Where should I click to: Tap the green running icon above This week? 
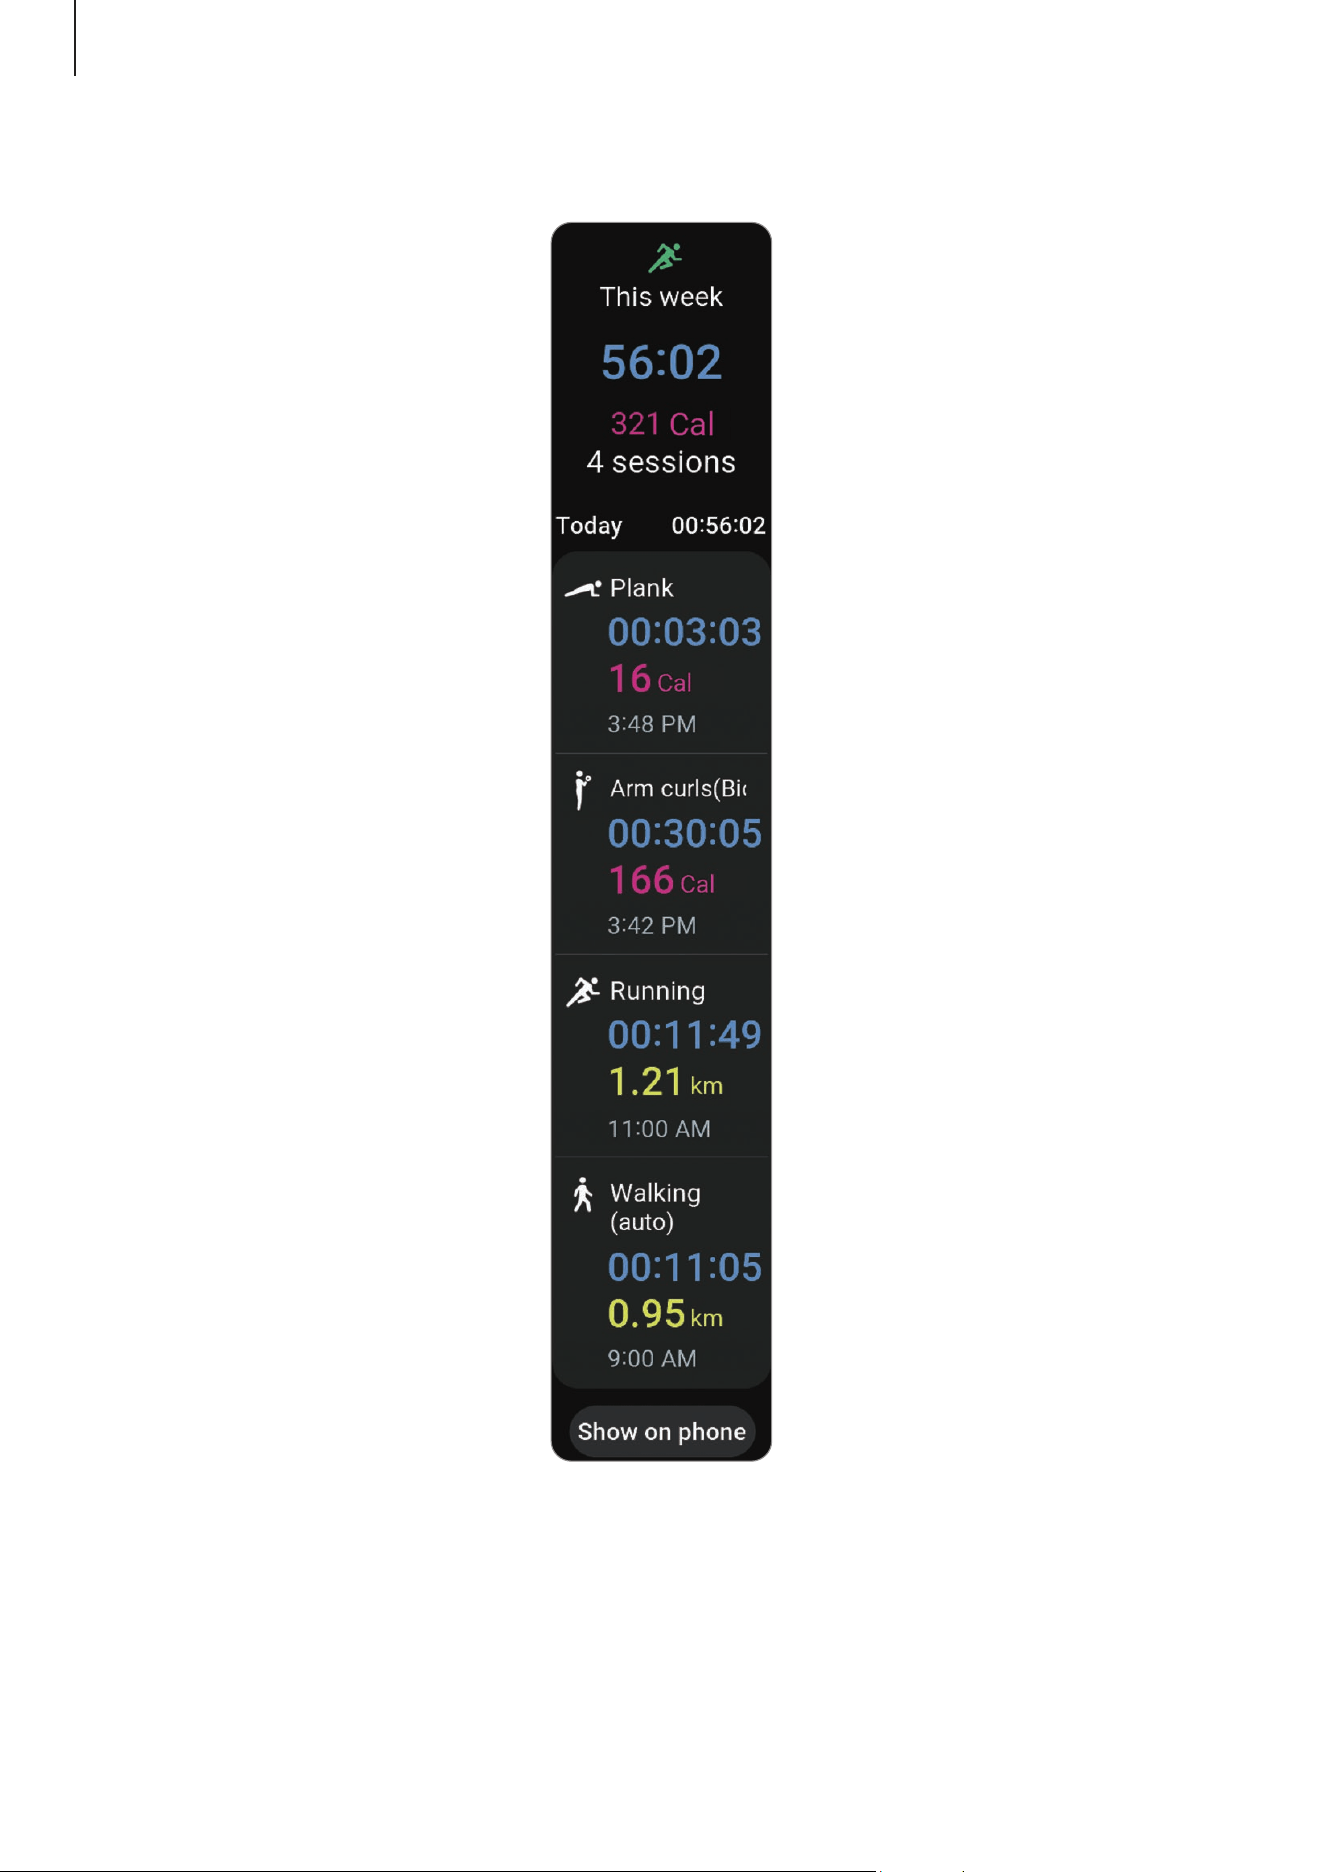coord(664,257)
